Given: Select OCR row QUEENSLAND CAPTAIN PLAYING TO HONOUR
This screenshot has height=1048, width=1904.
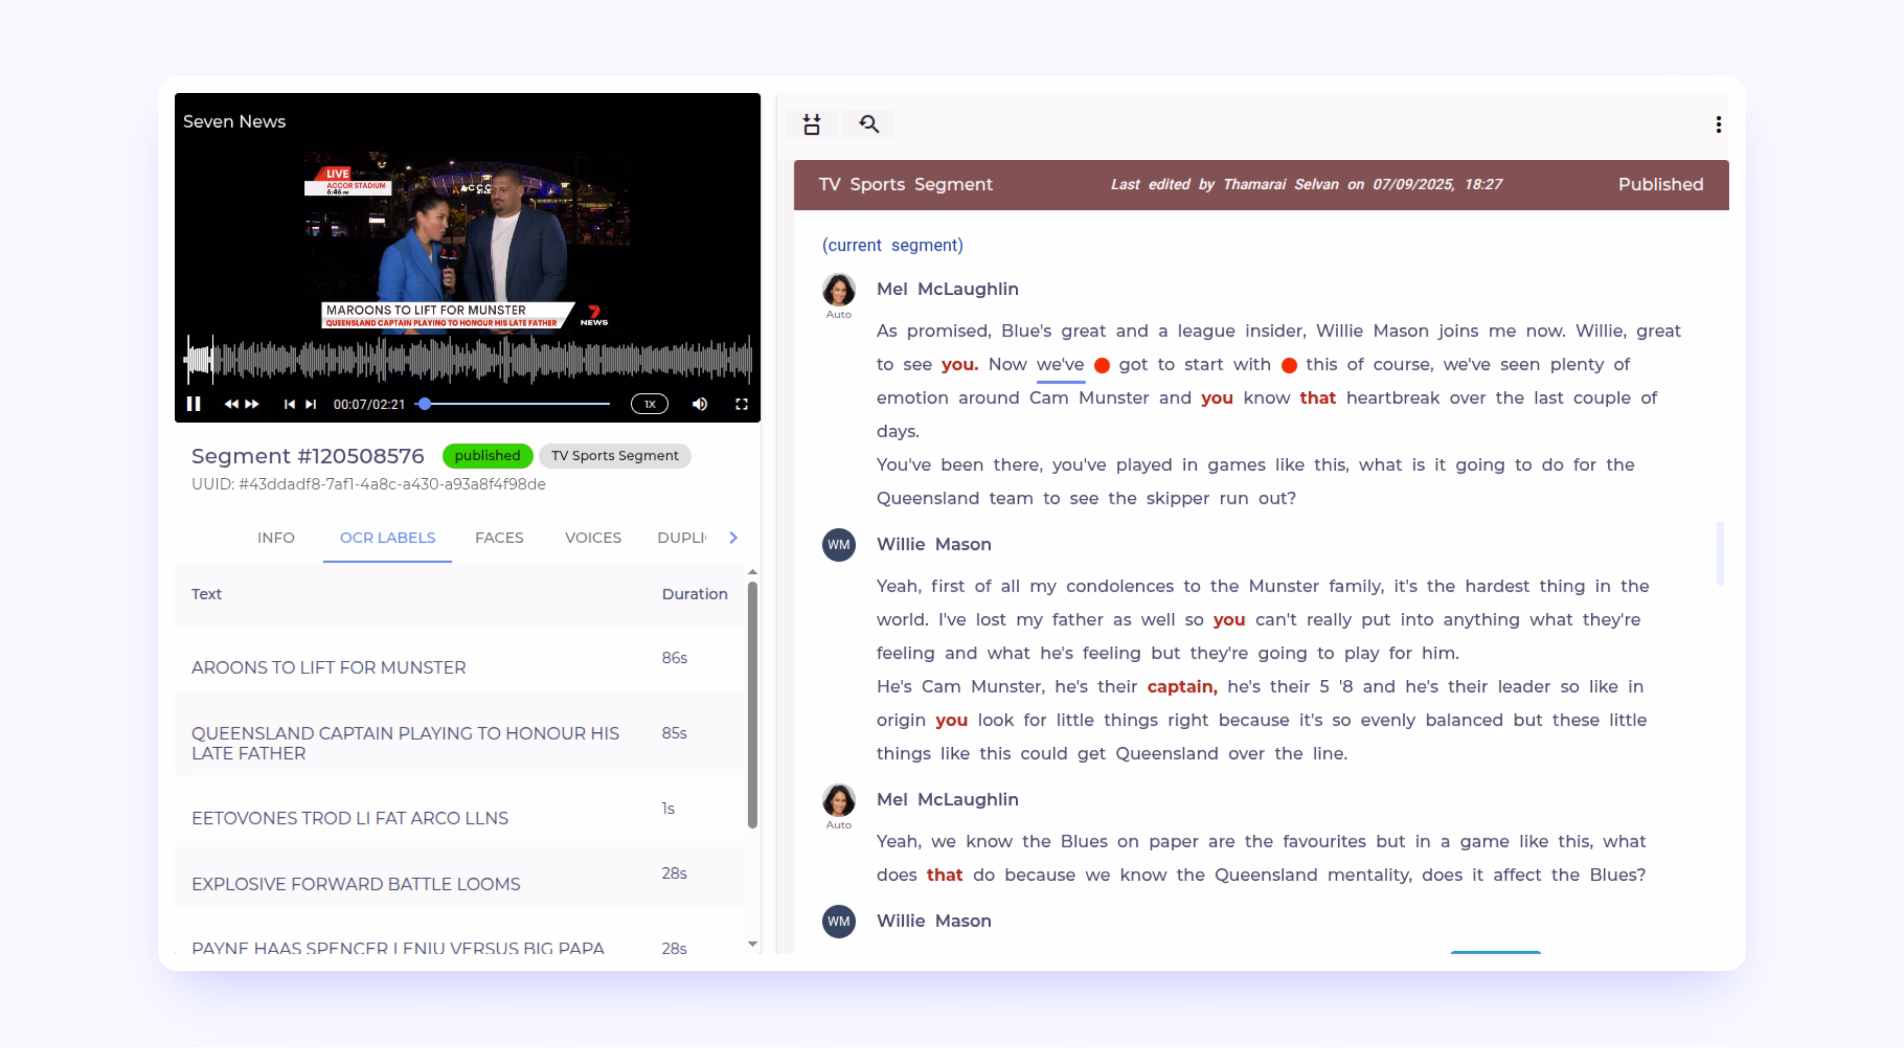Looking at the screenshot, I should click(x=460, y=734).
